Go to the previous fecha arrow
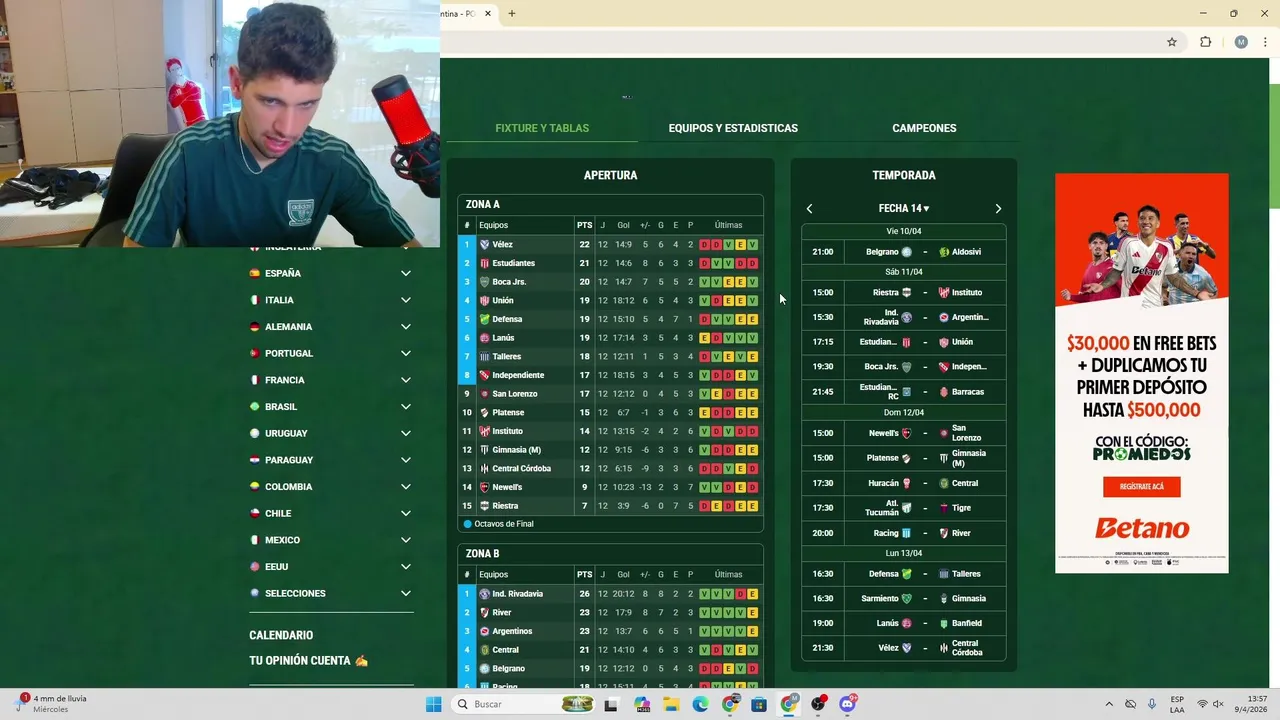1280x720 pixels. click(x=809, y=209)
